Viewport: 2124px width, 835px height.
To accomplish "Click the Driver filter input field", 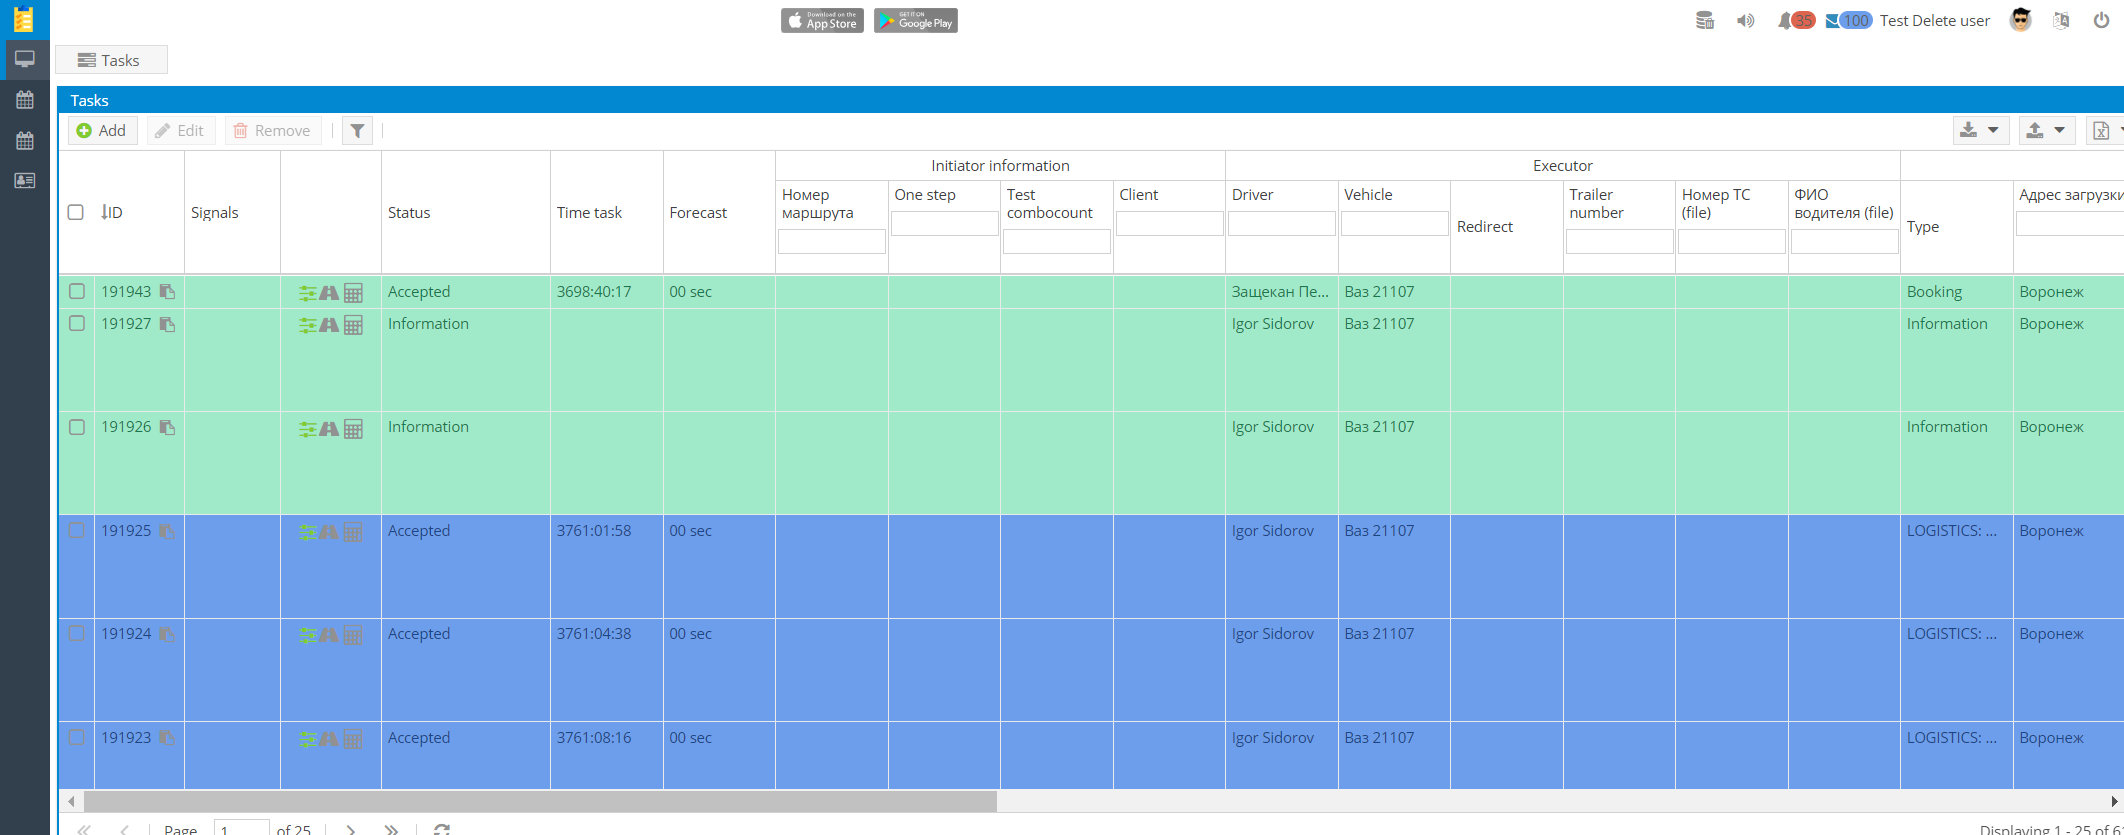I will point(1281,224).
